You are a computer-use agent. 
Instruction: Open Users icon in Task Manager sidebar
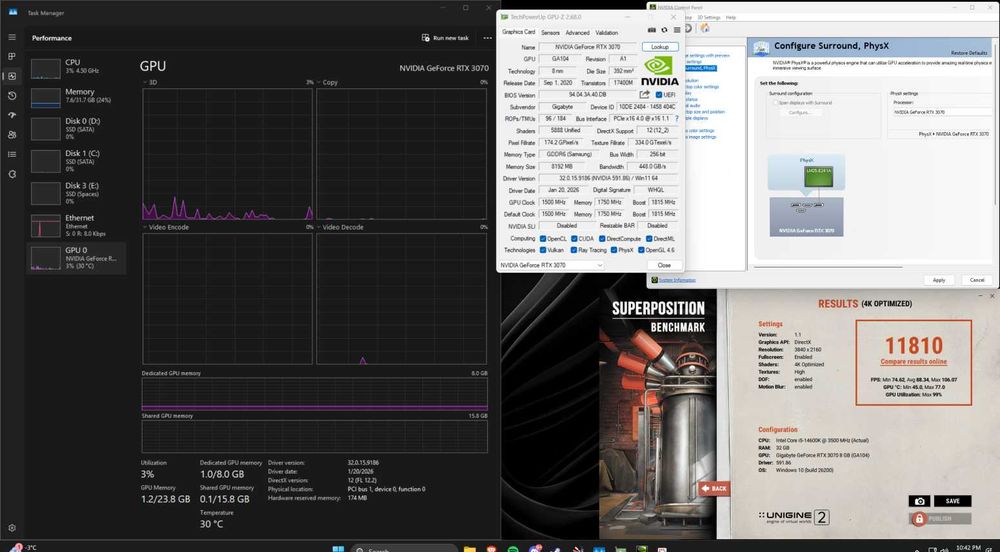(12, 134)
